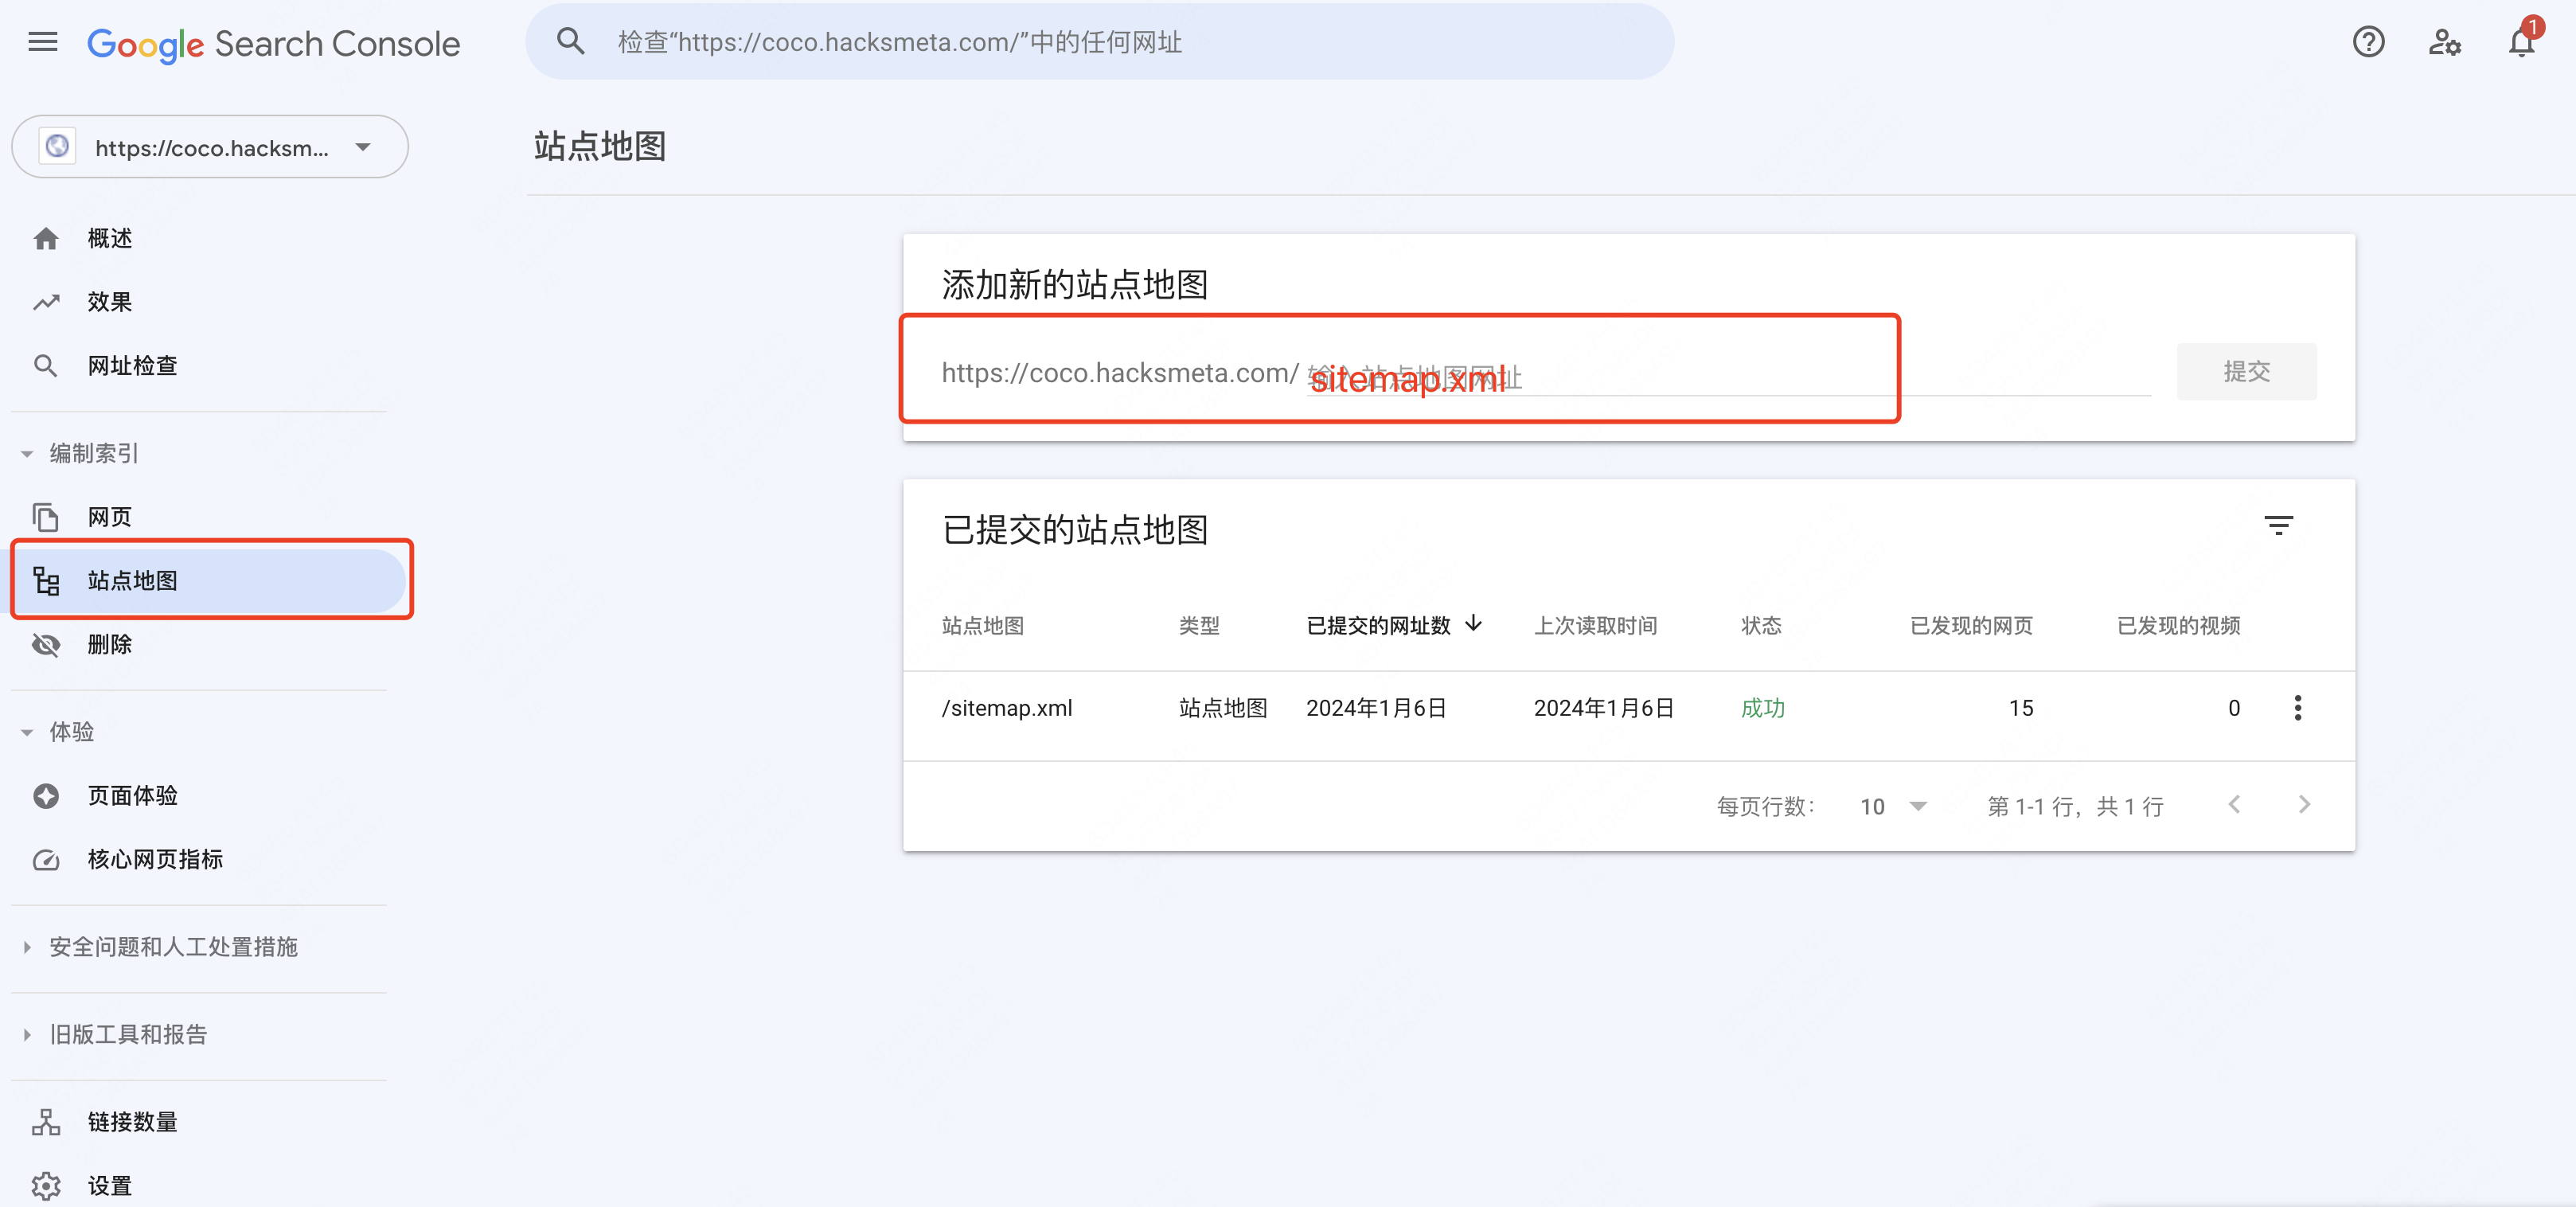Click discovered videos value 0
The height and width of the screenshot is (1207, 2576).
[x=2233, y=708]
